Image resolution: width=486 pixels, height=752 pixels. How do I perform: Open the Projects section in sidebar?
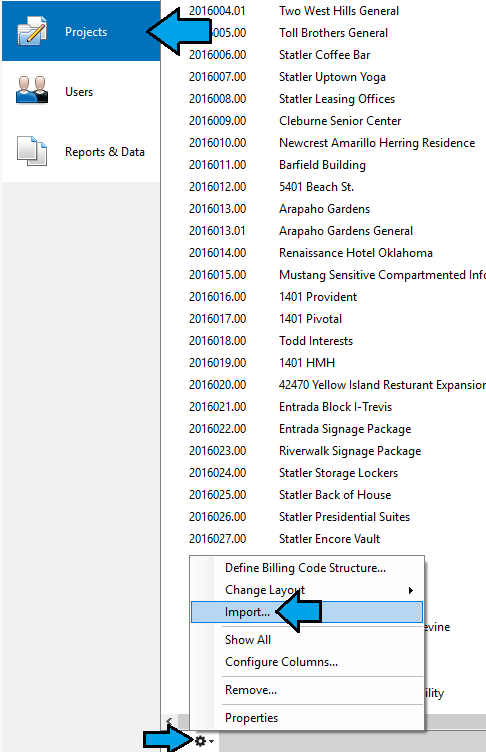click(x=81, y=32)
